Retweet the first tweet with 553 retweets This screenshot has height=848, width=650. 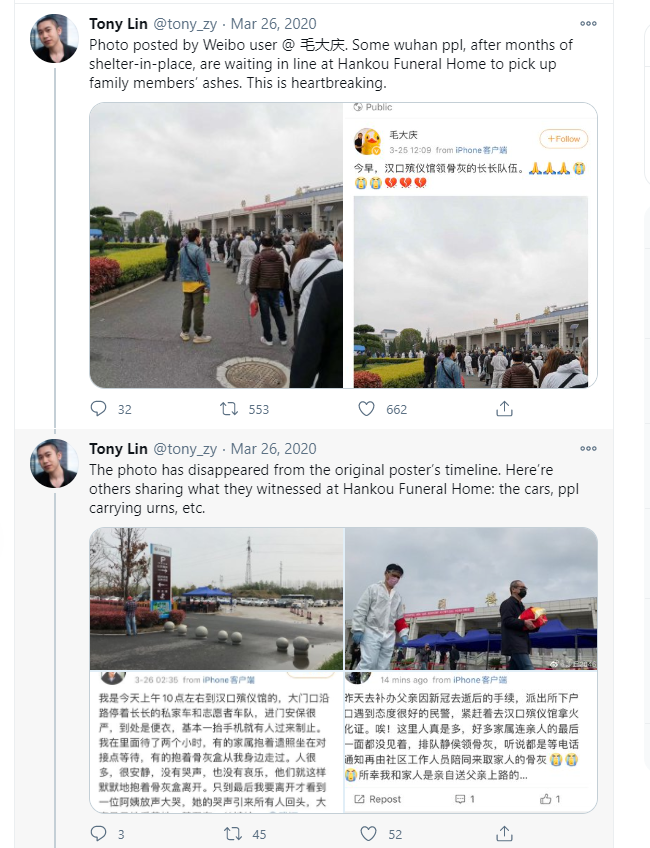tap(229, 408)
